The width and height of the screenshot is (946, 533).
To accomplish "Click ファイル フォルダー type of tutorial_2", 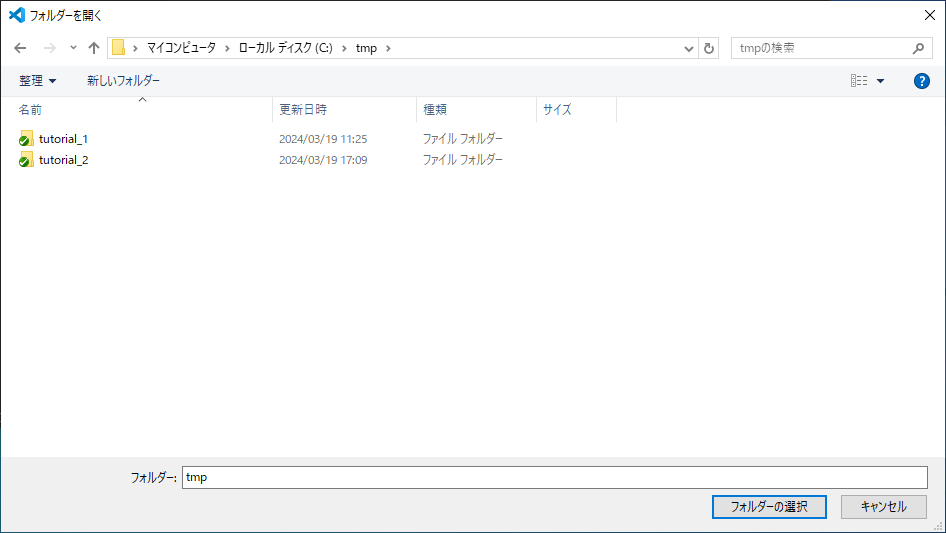I will tap(463, 160).
